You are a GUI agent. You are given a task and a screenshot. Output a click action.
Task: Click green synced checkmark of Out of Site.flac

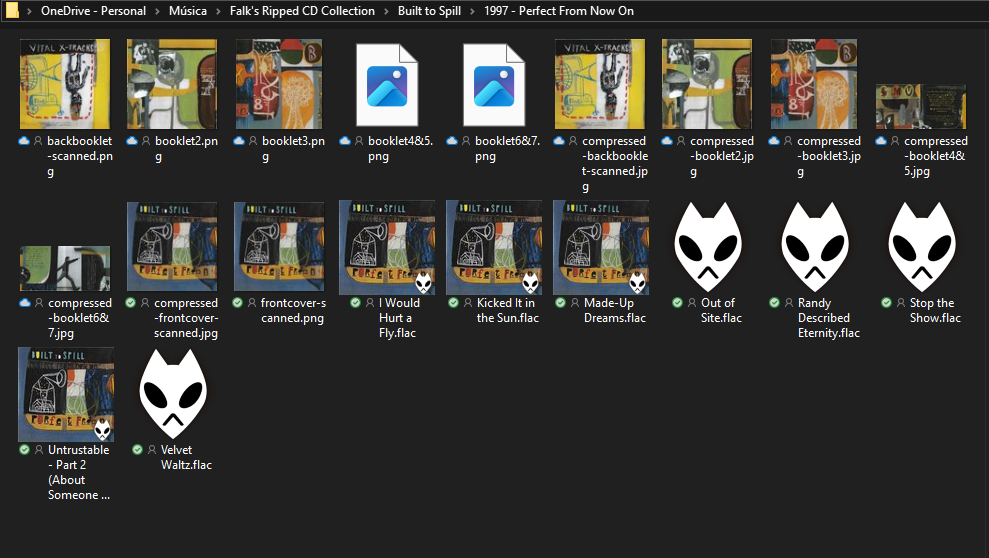pos(677,303)
